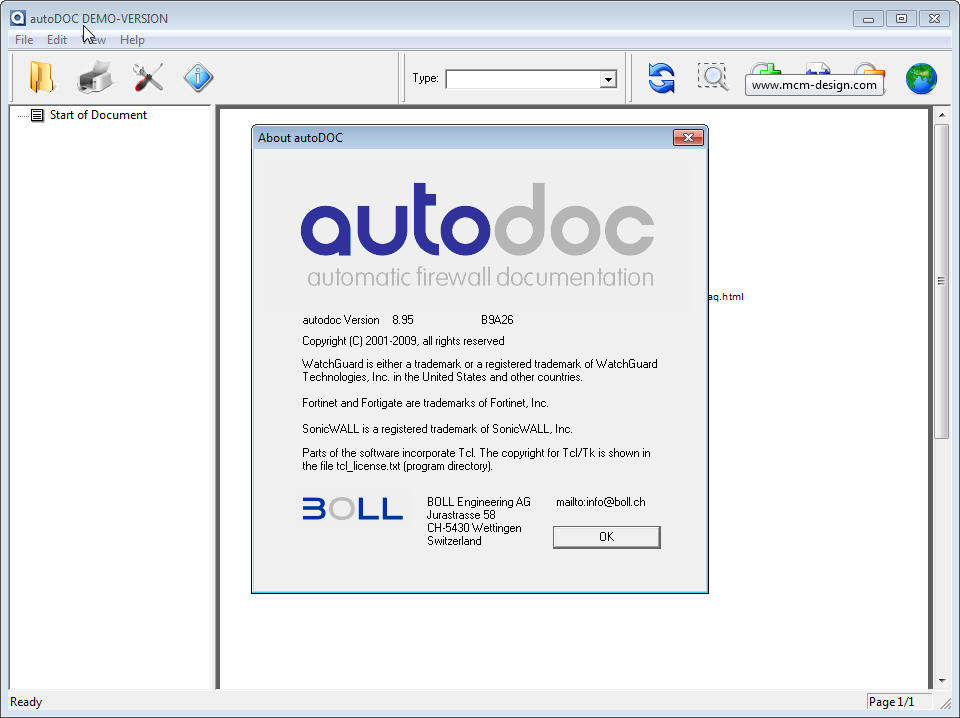Open settings via screwdriver and wrench icon

pyautogui.click(x=148, y=77)
